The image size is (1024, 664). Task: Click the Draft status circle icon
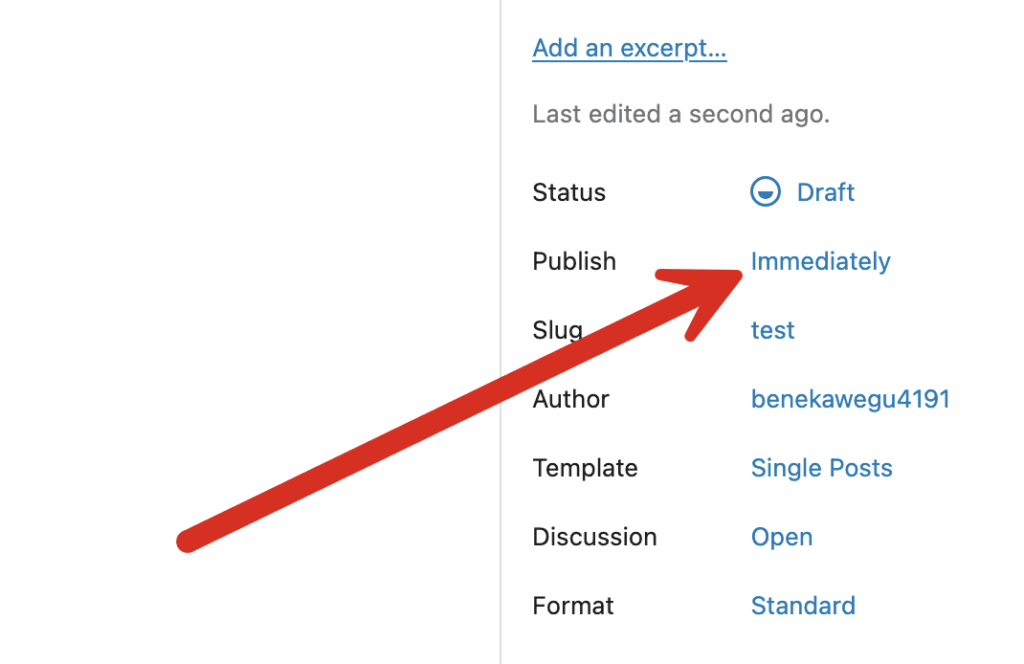coord(766,192)
